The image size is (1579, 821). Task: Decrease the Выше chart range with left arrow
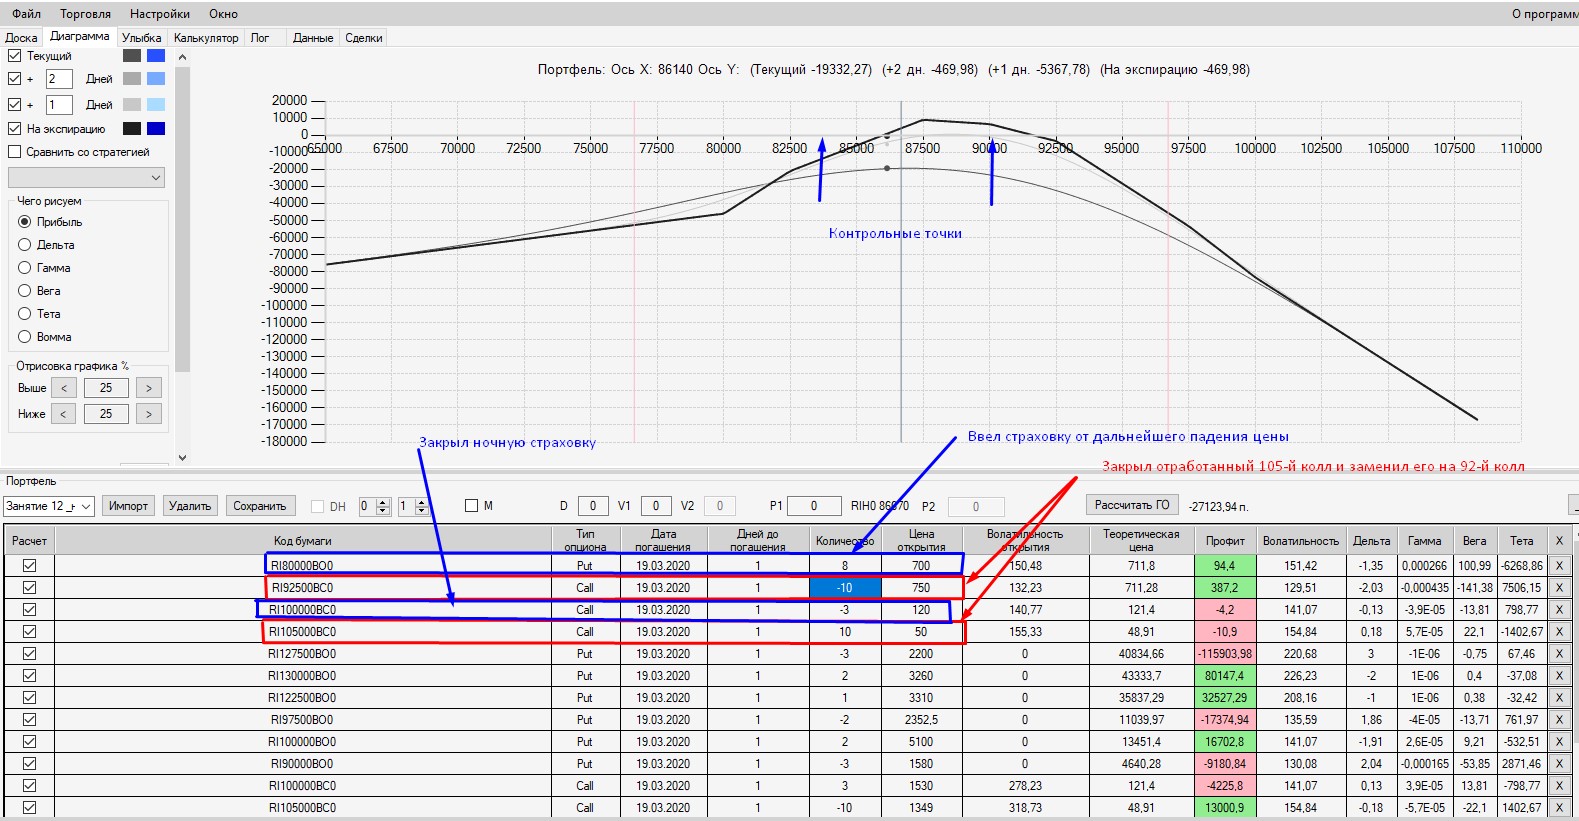pyautogui.click(x=64, y=388)
